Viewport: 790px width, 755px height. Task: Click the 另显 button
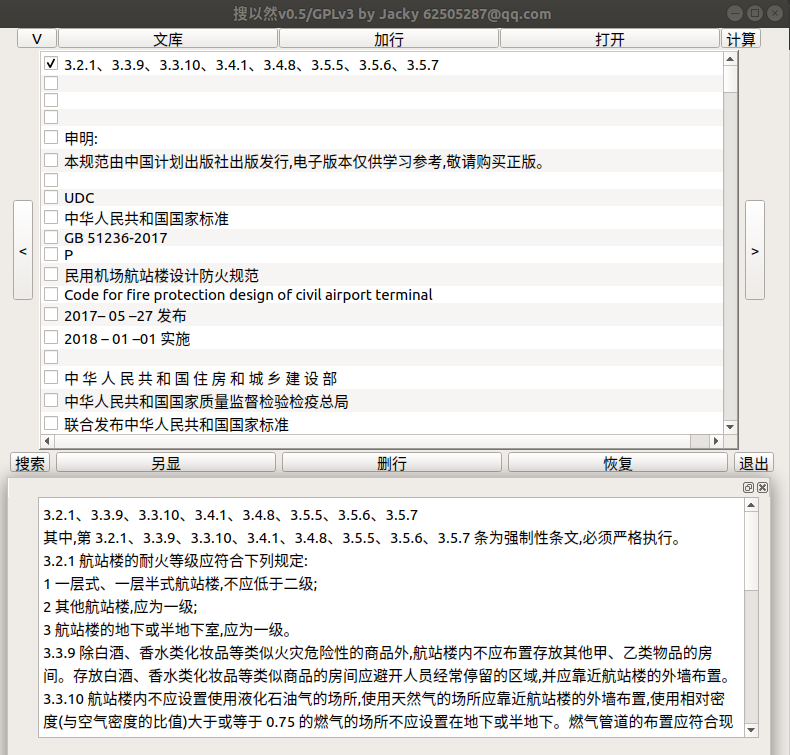(166, 463)
